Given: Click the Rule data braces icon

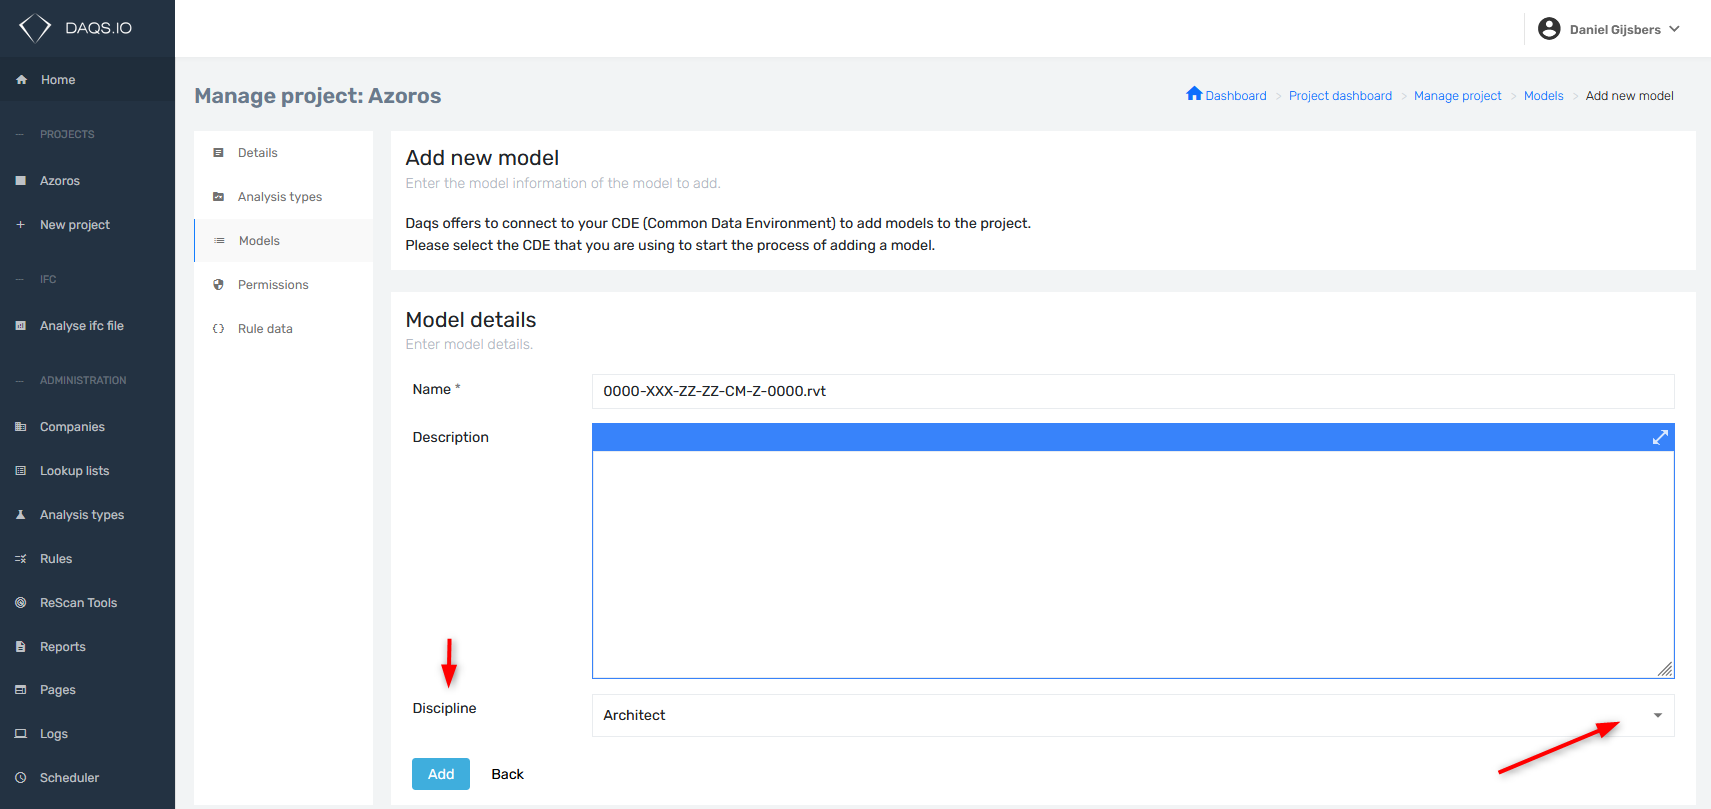Looking at the screenshot, I should [x=218, y=329].
